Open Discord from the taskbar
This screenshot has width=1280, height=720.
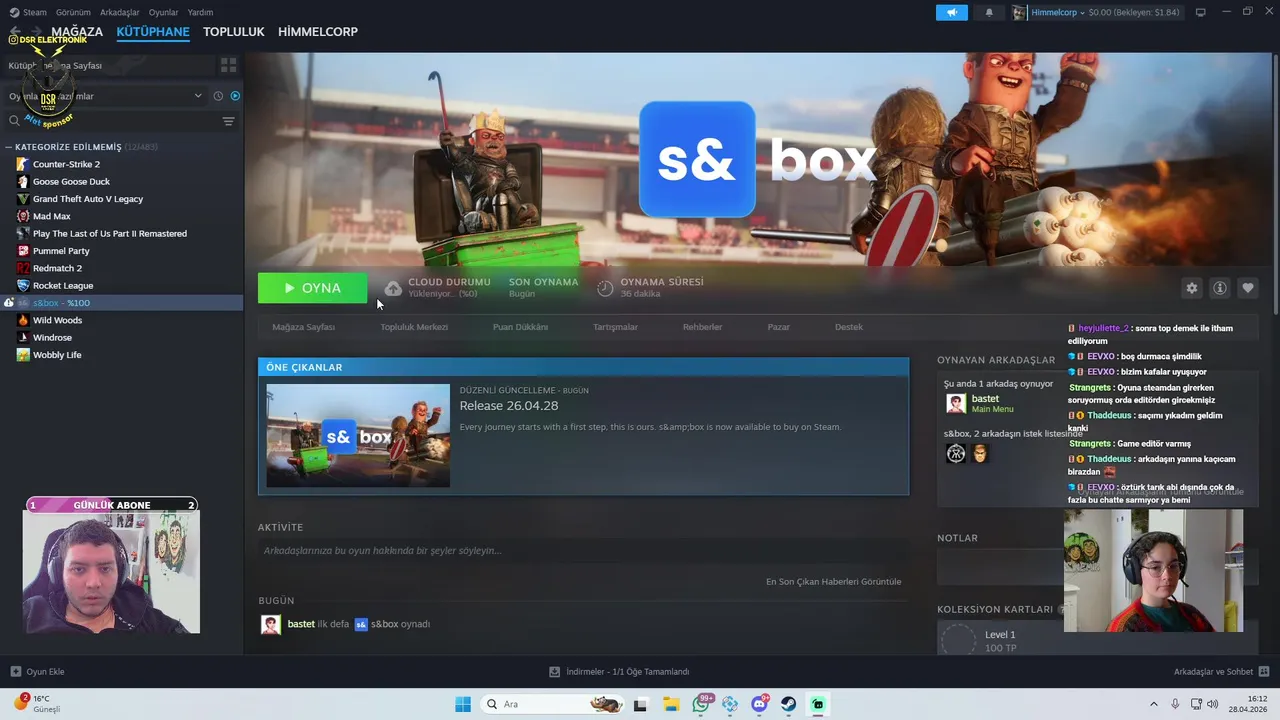(x=759, y=704)
